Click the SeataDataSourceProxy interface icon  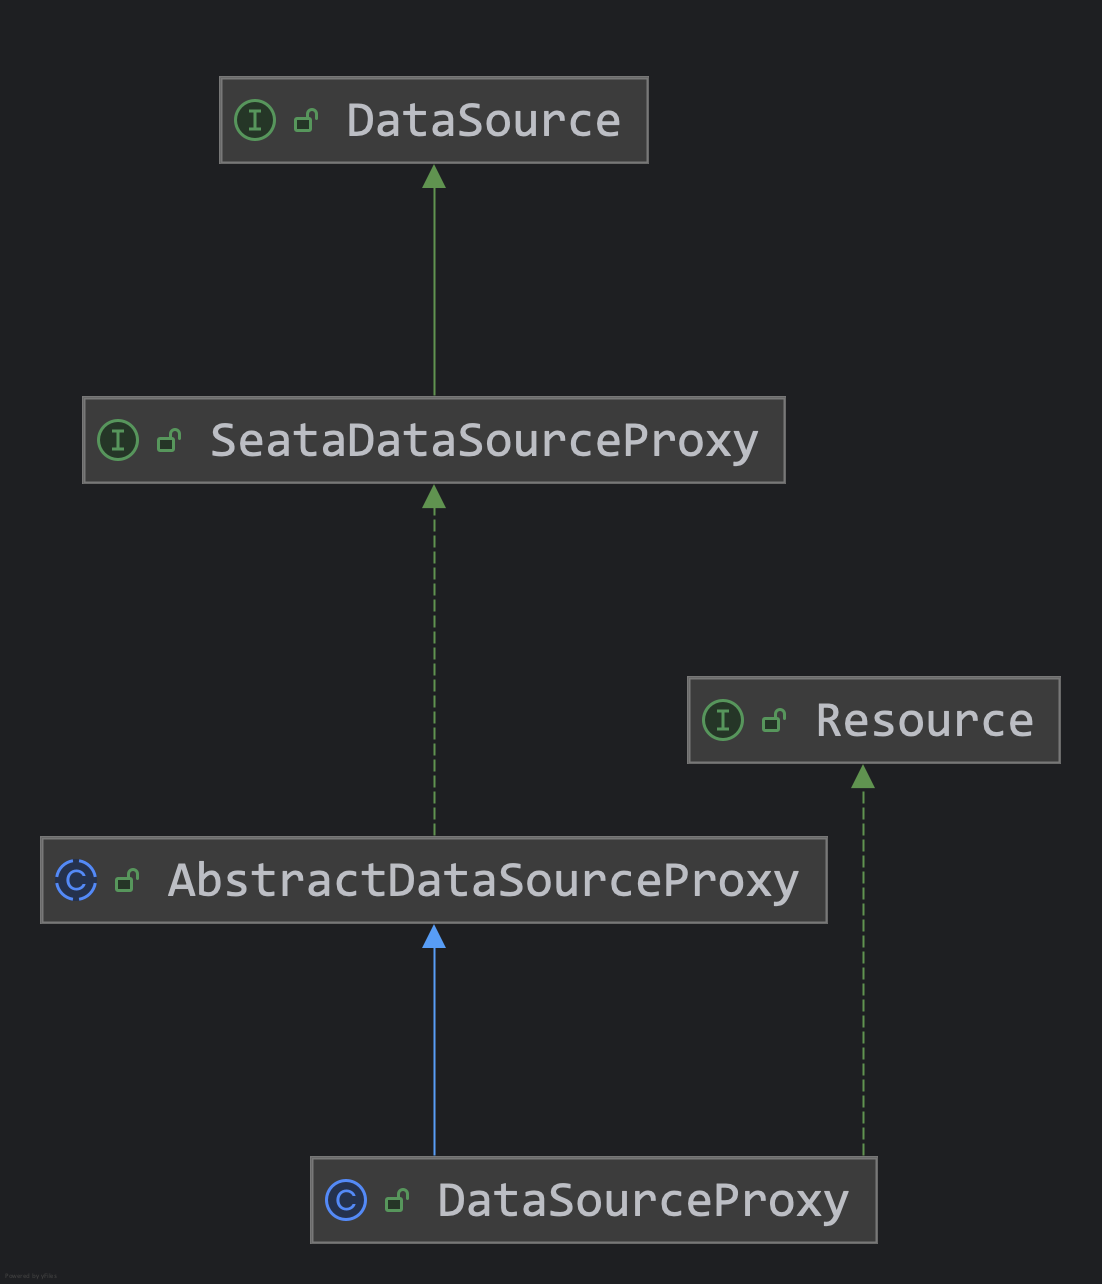[x=118, y=441]
